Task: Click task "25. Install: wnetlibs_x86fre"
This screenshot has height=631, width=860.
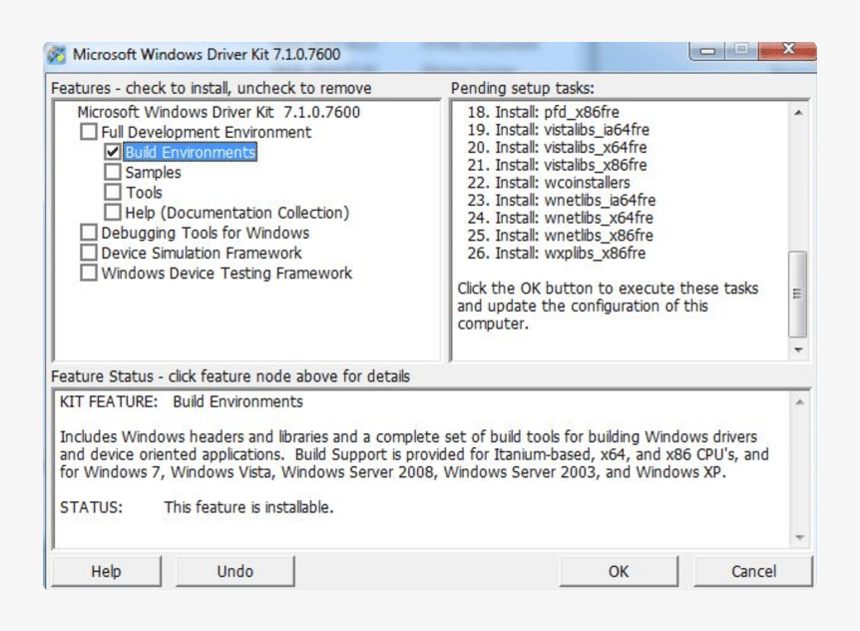Action: click(560, 235)
